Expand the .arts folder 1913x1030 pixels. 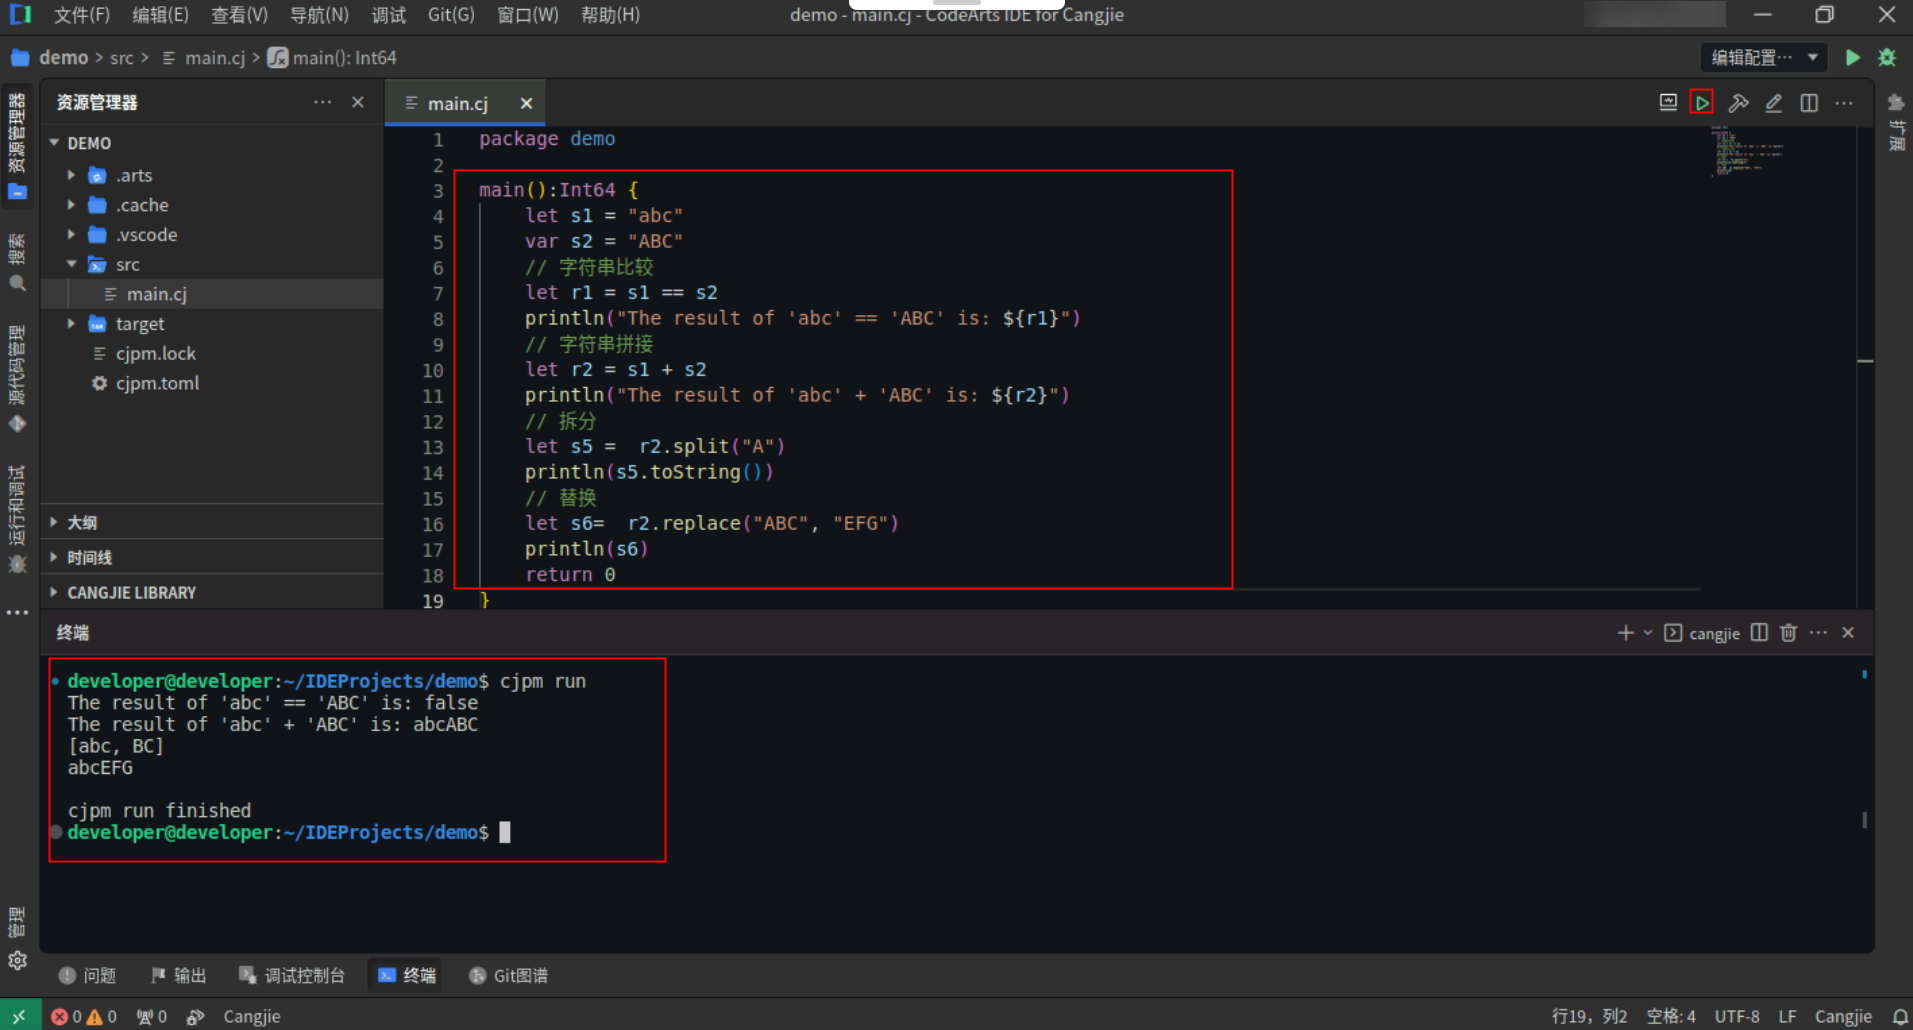coord(71,175)
